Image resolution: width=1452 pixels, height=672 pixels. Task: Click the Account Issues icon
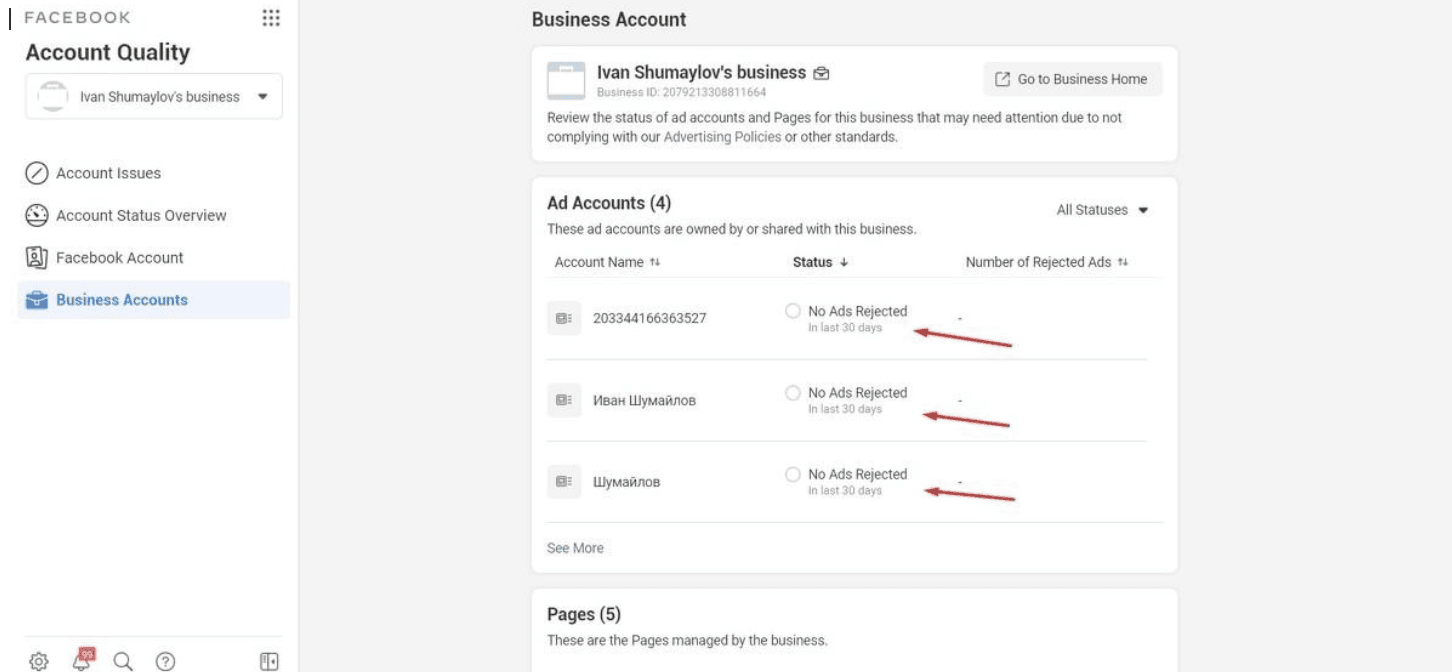pos(37,173)
